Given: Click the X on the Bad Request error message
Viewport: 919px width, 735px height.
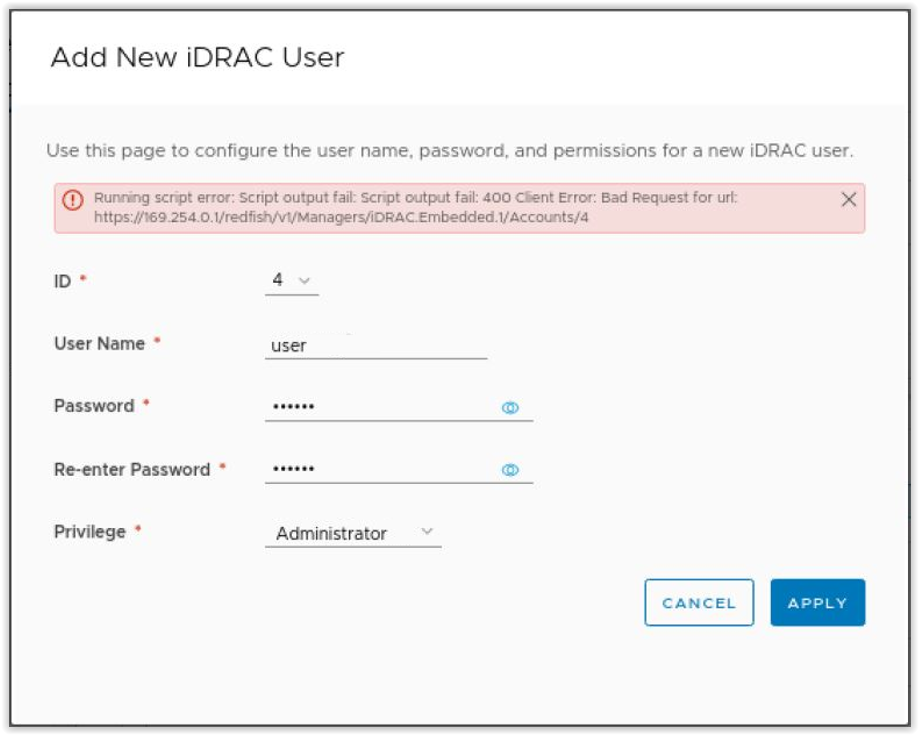Looking at the screenshot, I should (849, 199).
